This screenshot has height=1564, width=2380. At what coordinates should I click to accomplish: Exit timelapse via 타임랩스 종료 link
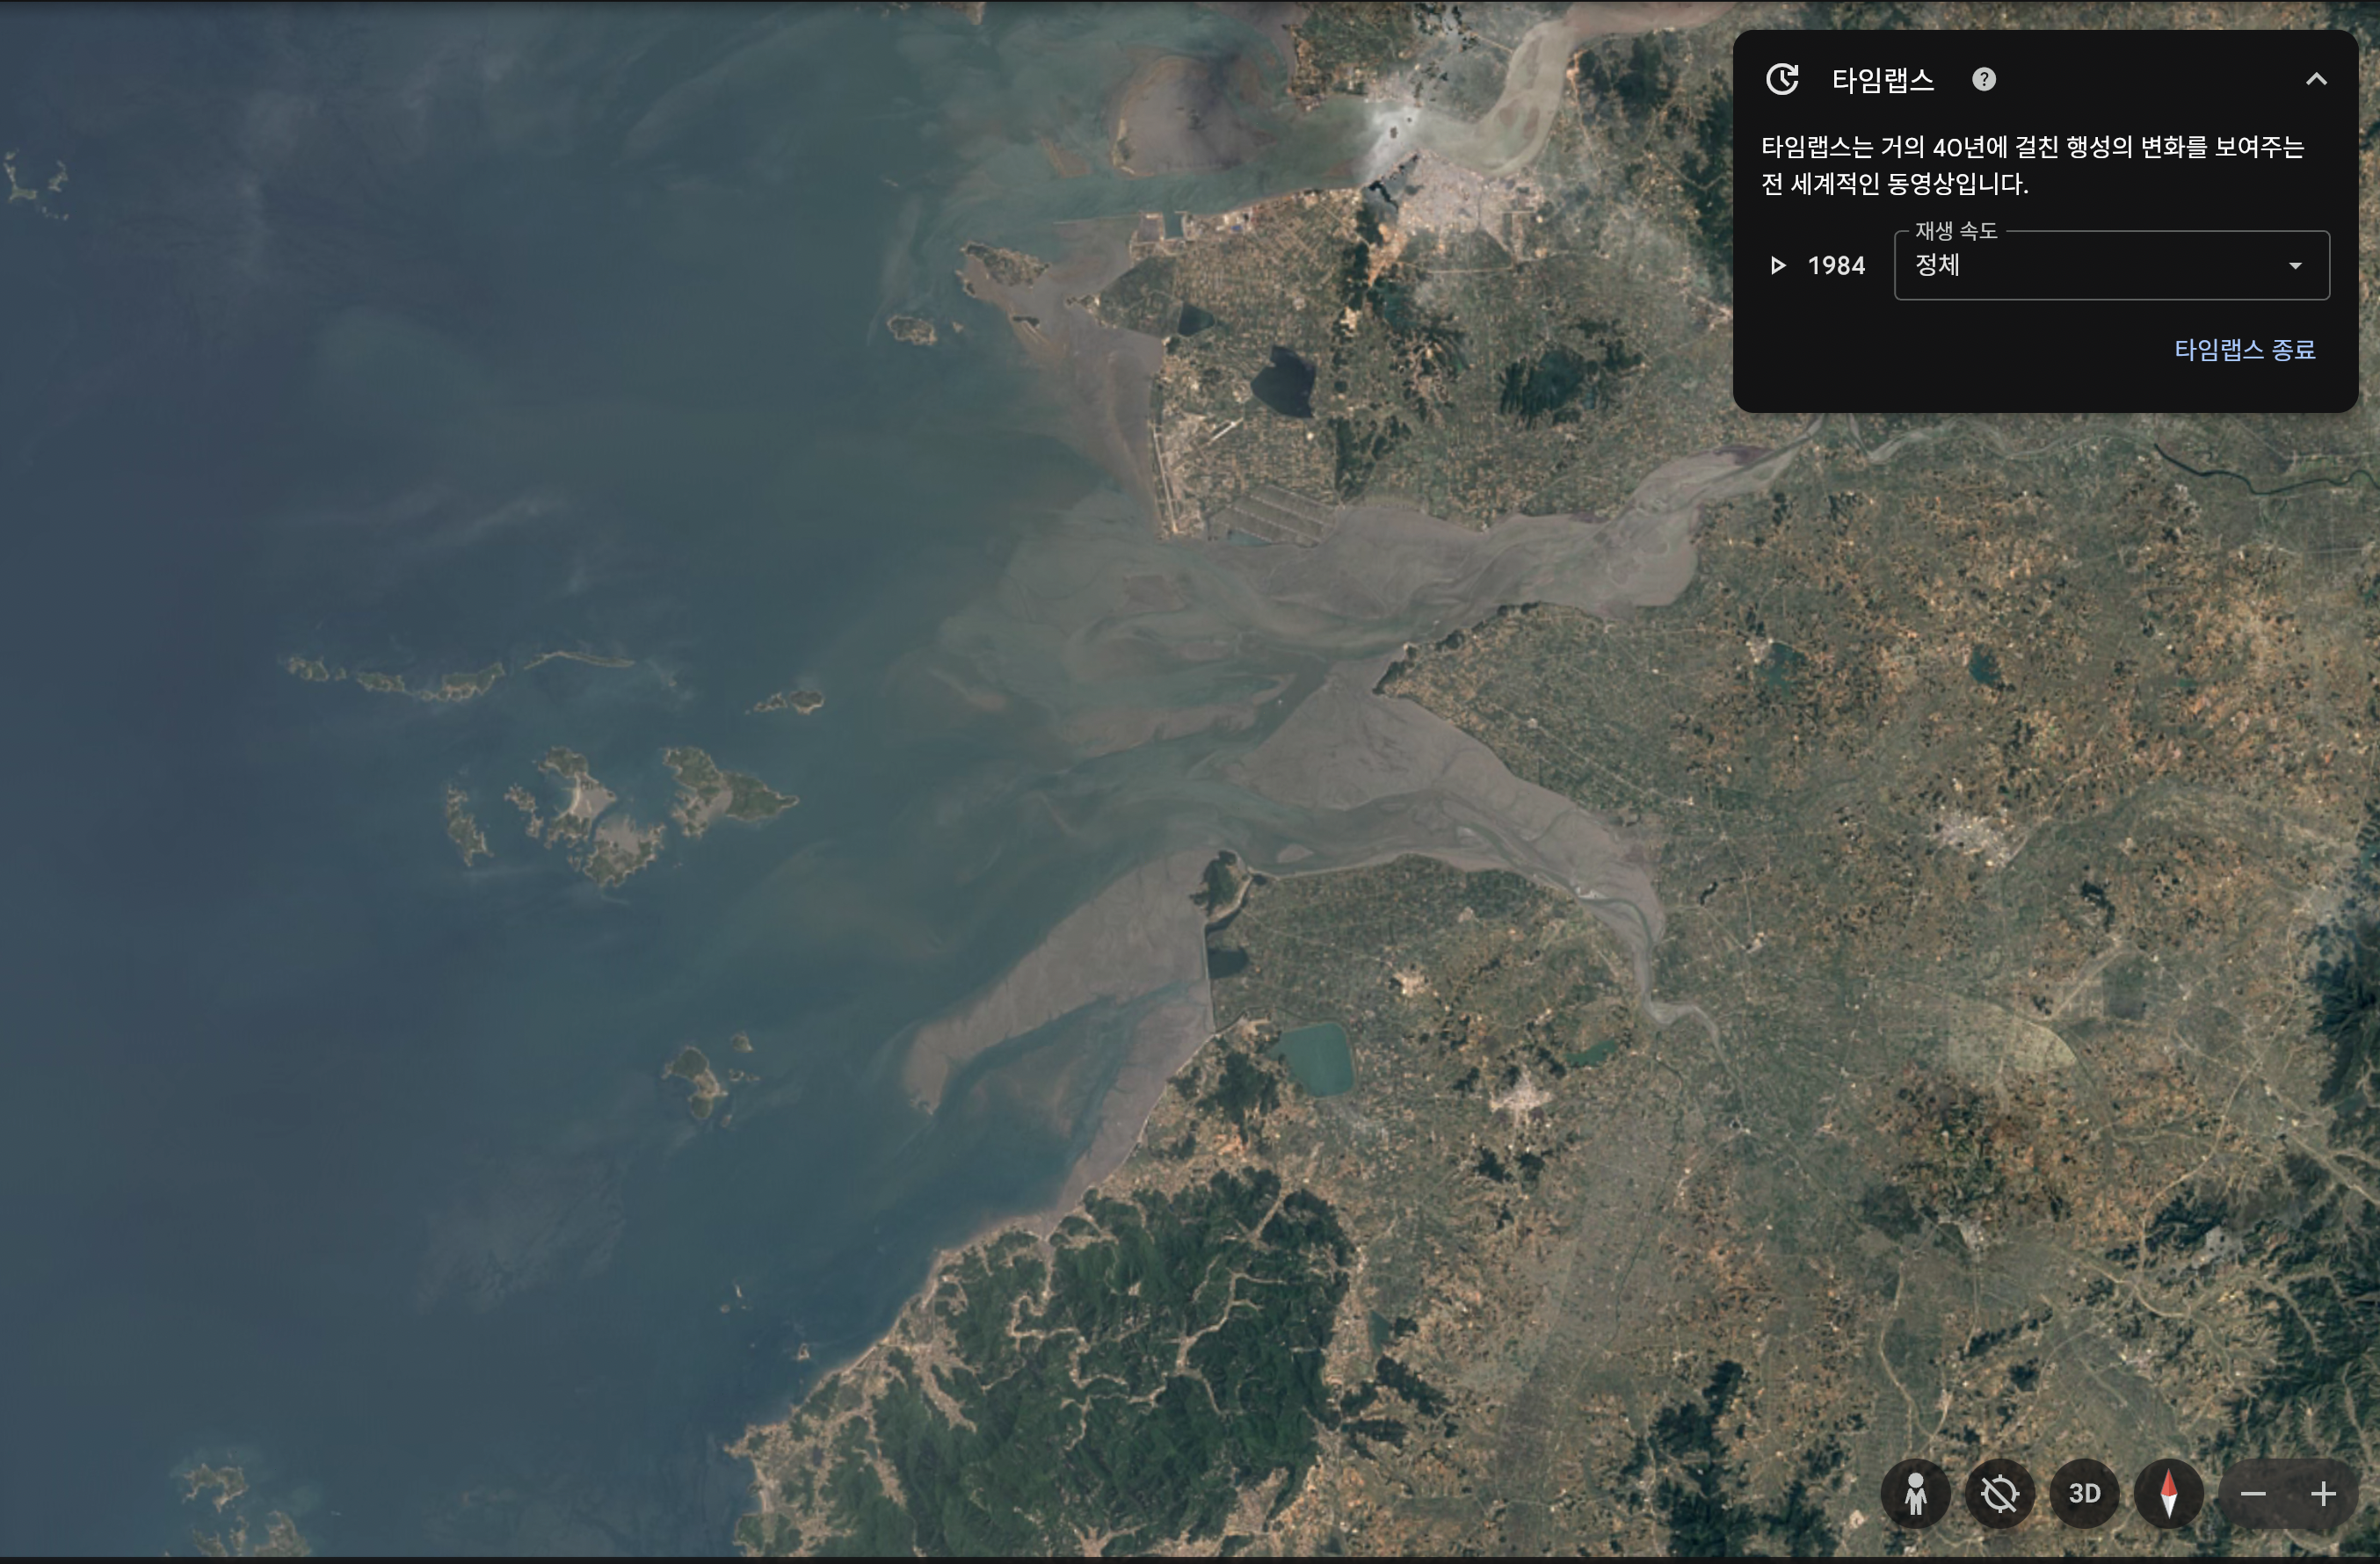(2244, 349)
